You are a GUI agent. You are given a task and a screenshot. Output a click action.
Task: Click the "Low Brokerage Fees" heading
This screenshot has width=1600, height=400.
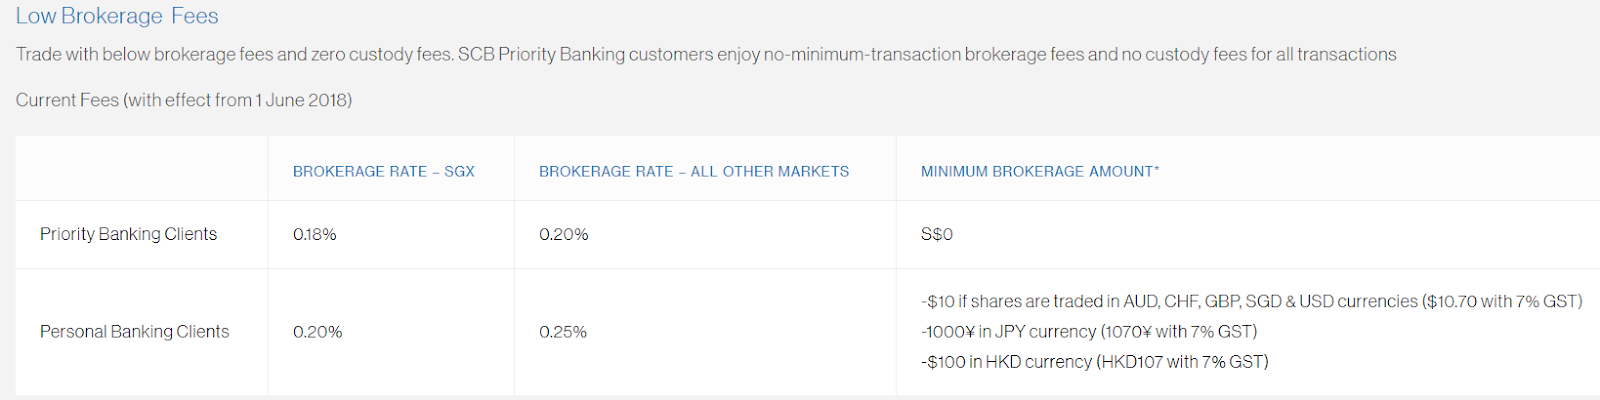[117, 16]
